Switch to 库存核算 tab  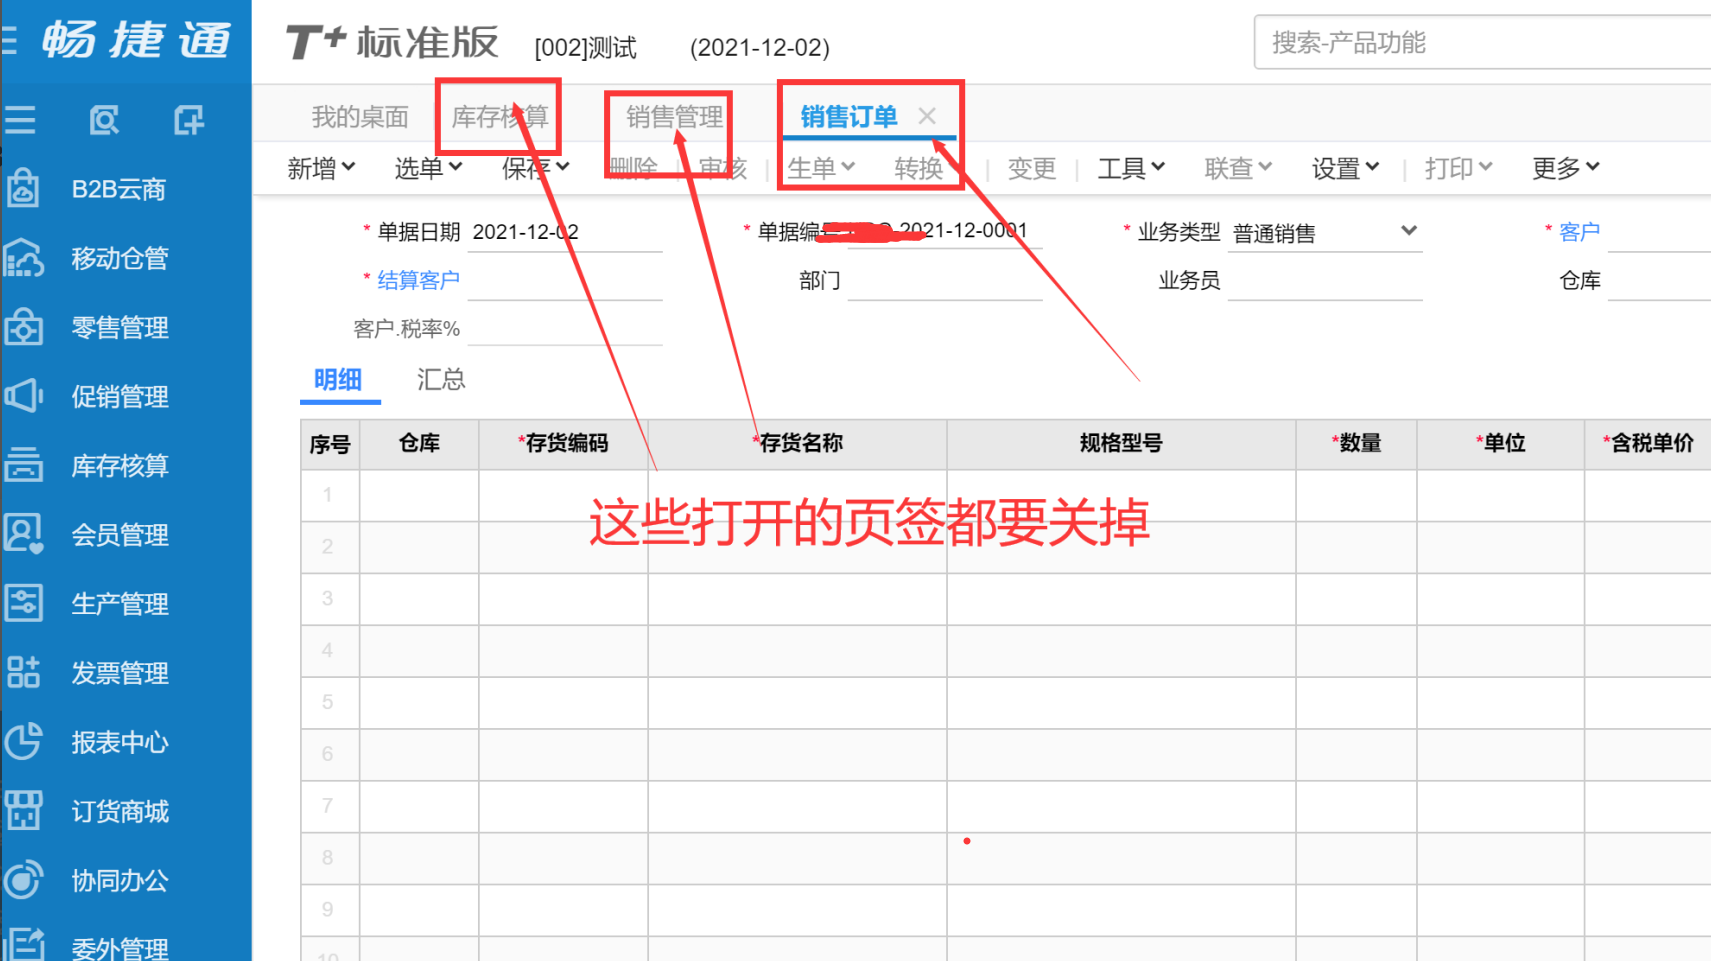[500, 117]
